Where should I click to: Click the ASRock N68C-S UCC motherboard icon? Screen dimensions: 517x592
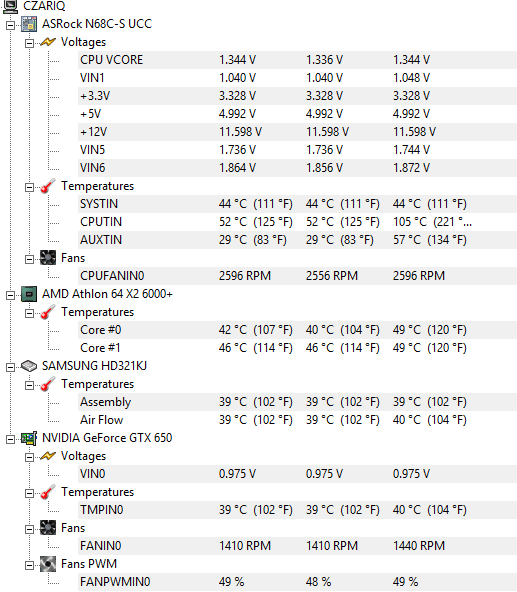tap(29, 24)
